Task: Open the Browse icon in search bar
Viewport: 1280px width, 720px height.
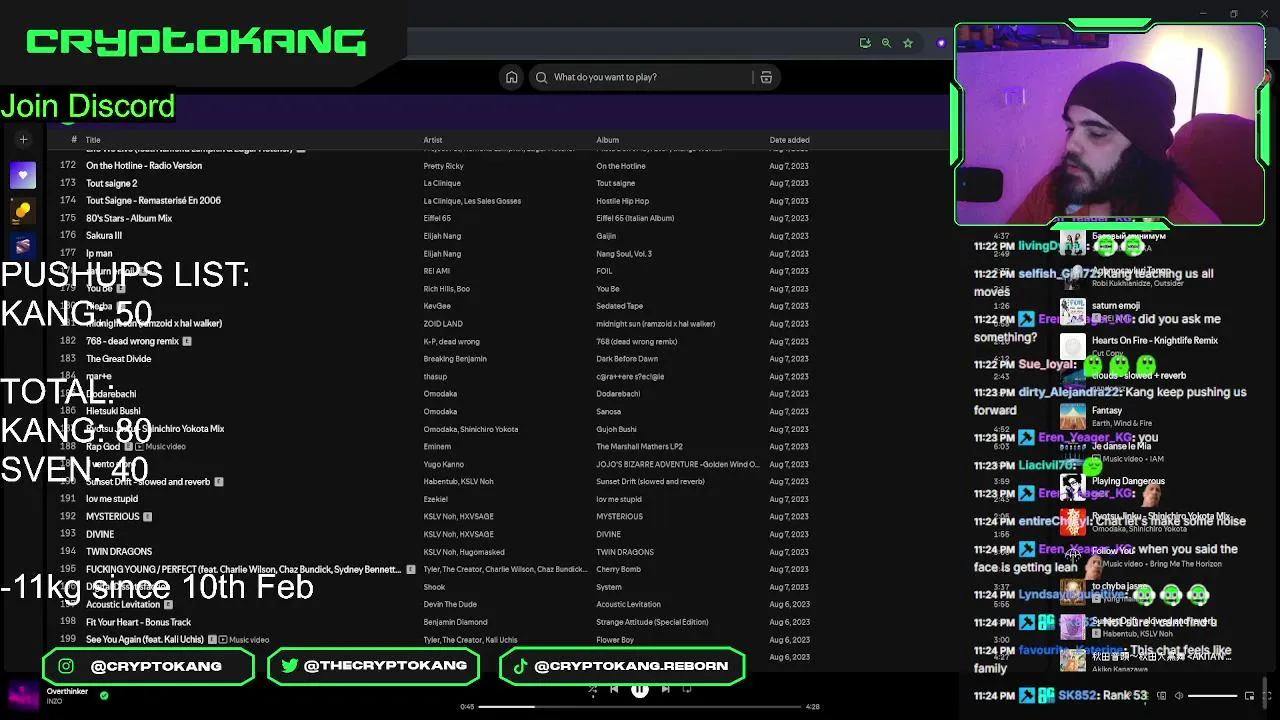Action: click(x=766, y=77)
